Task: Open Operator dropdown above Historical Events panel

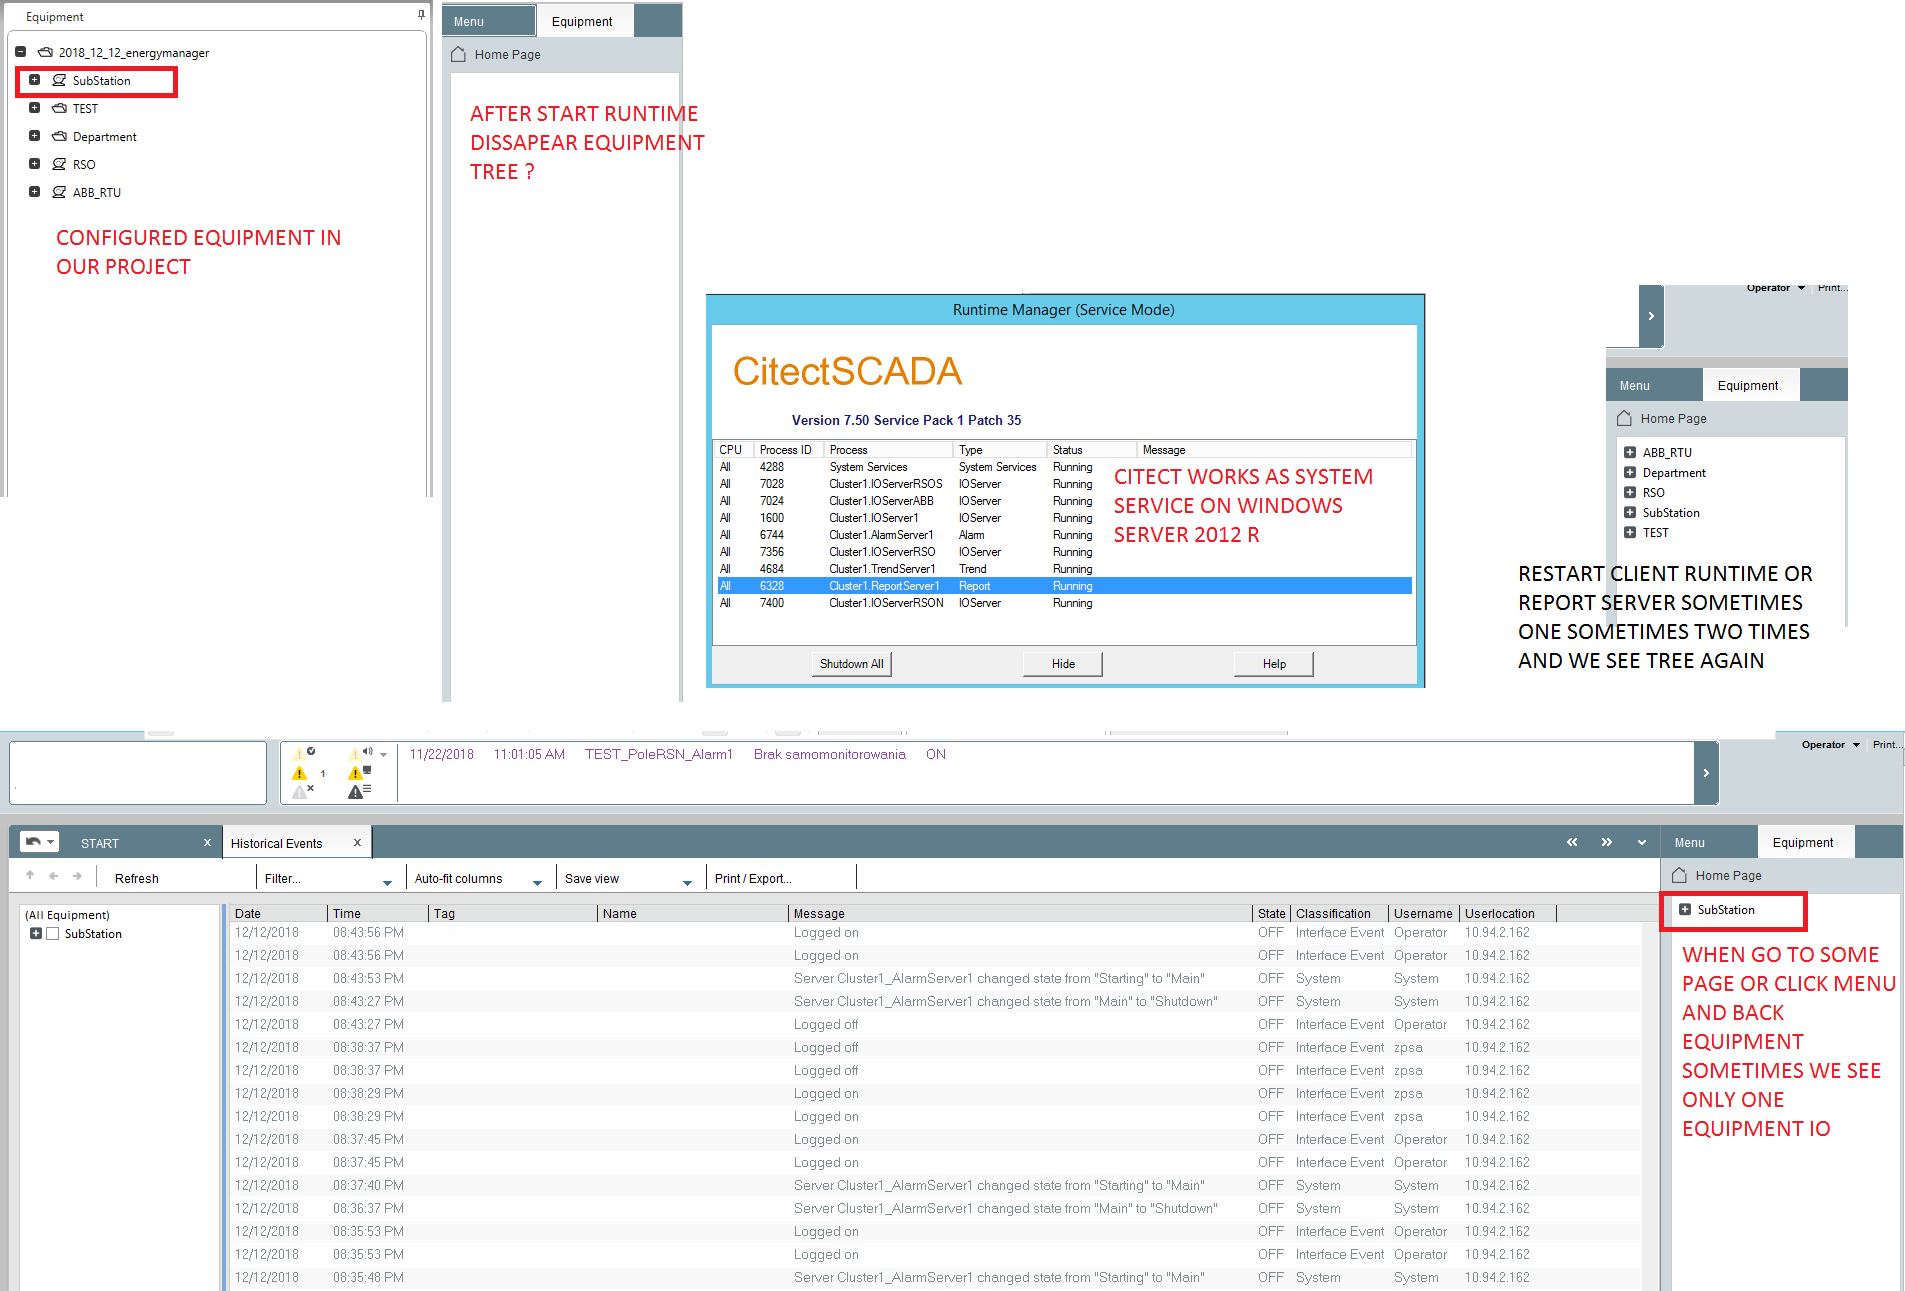Action: (1831, 744)
